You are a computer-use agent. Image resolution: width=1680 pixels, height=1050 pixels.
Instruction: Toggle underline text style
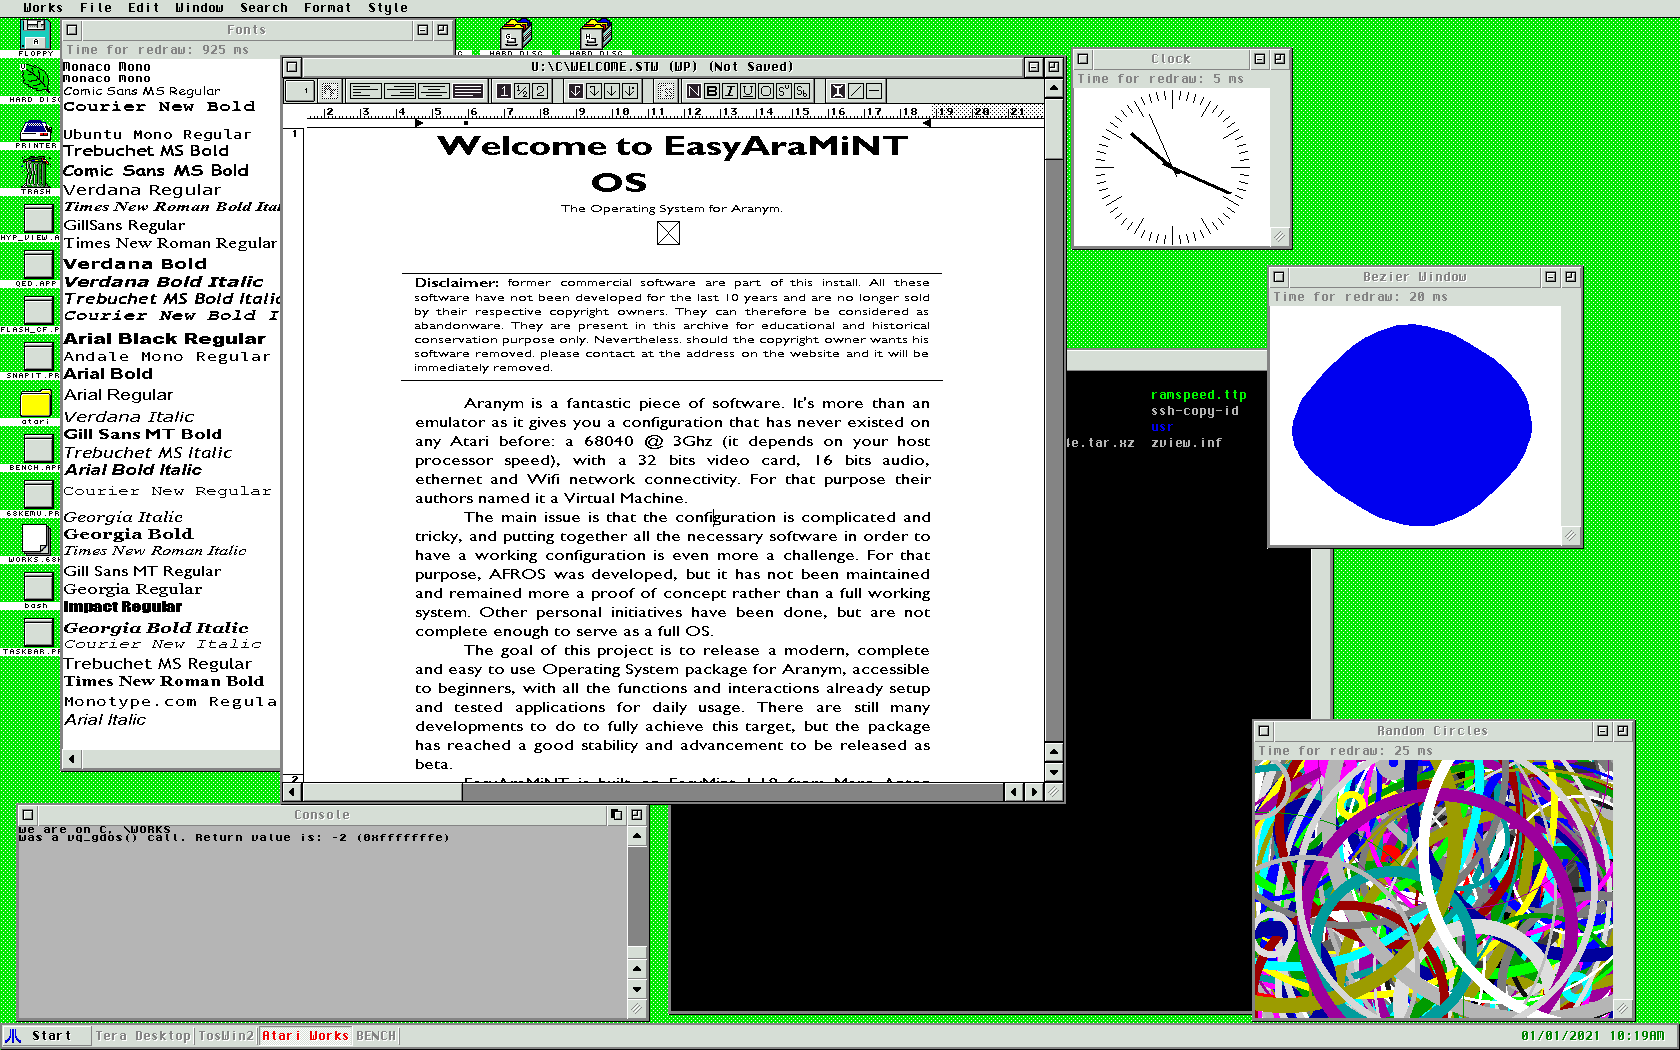click(748, 91)
